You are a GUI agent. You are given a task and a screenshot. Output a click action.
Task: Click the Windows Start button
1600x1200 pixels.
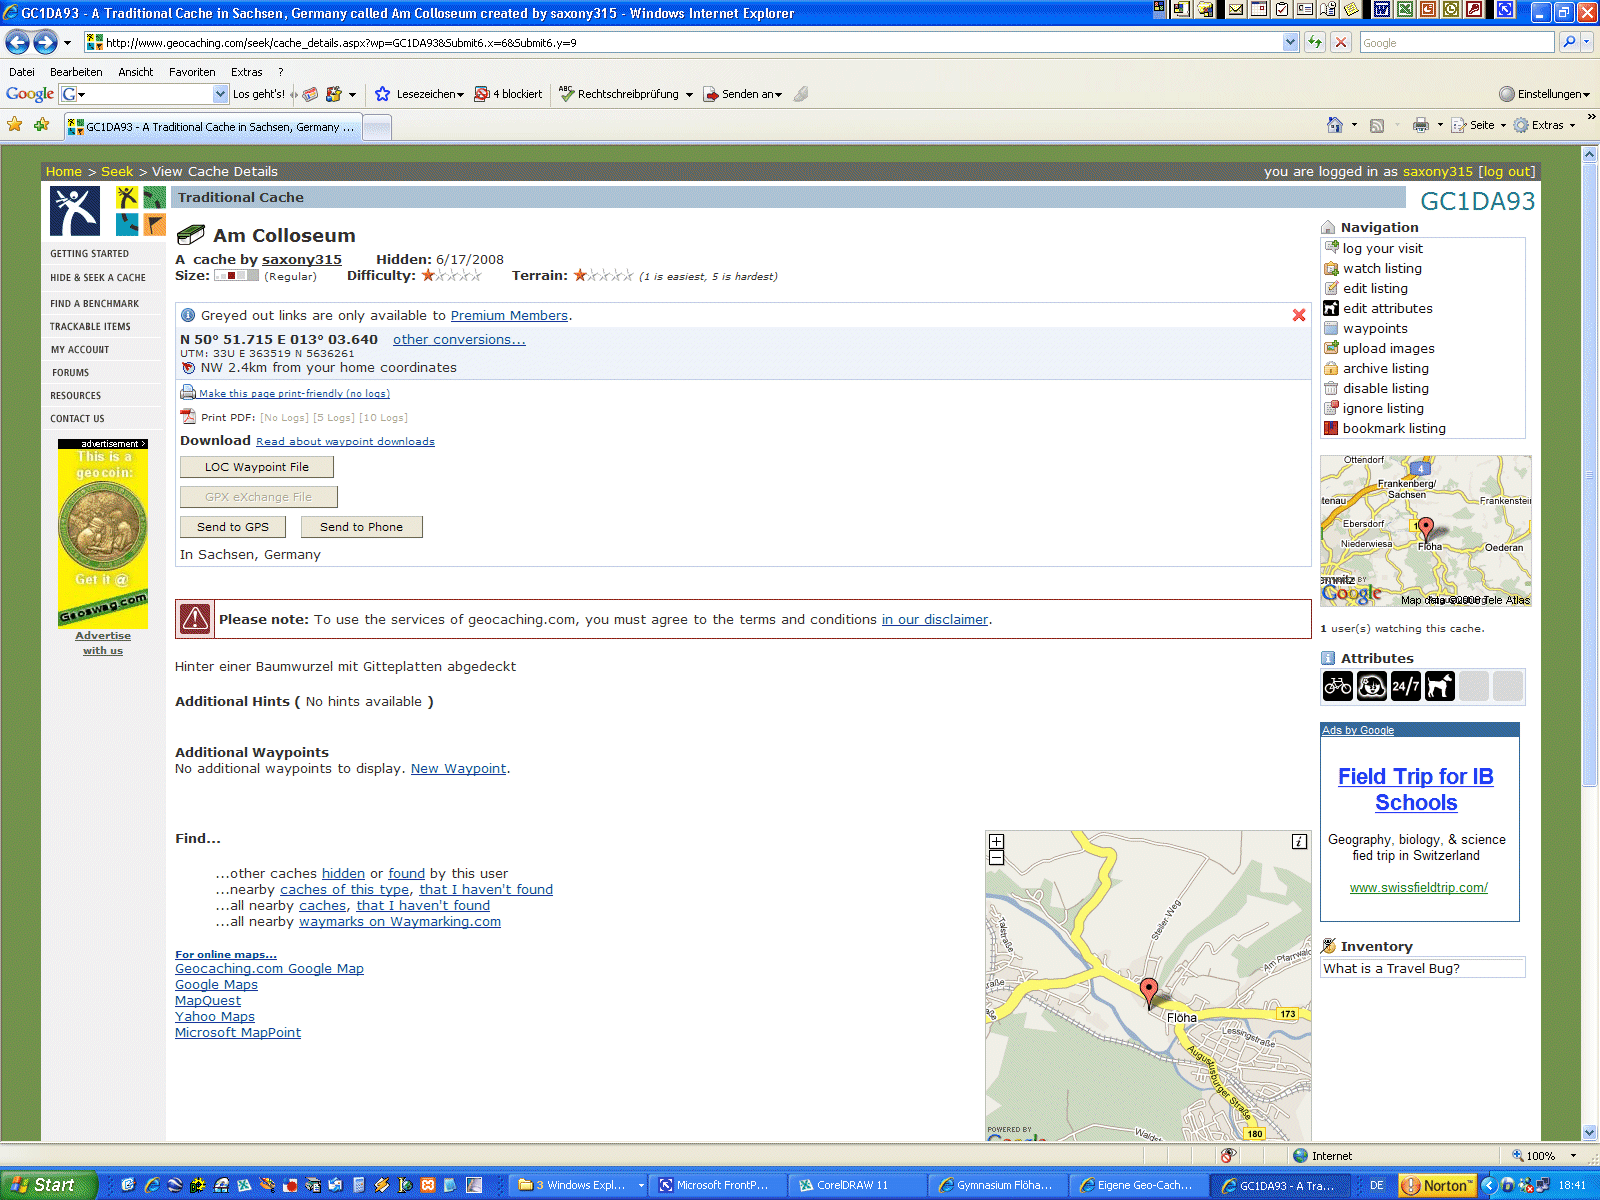[x=48, y=1185]
